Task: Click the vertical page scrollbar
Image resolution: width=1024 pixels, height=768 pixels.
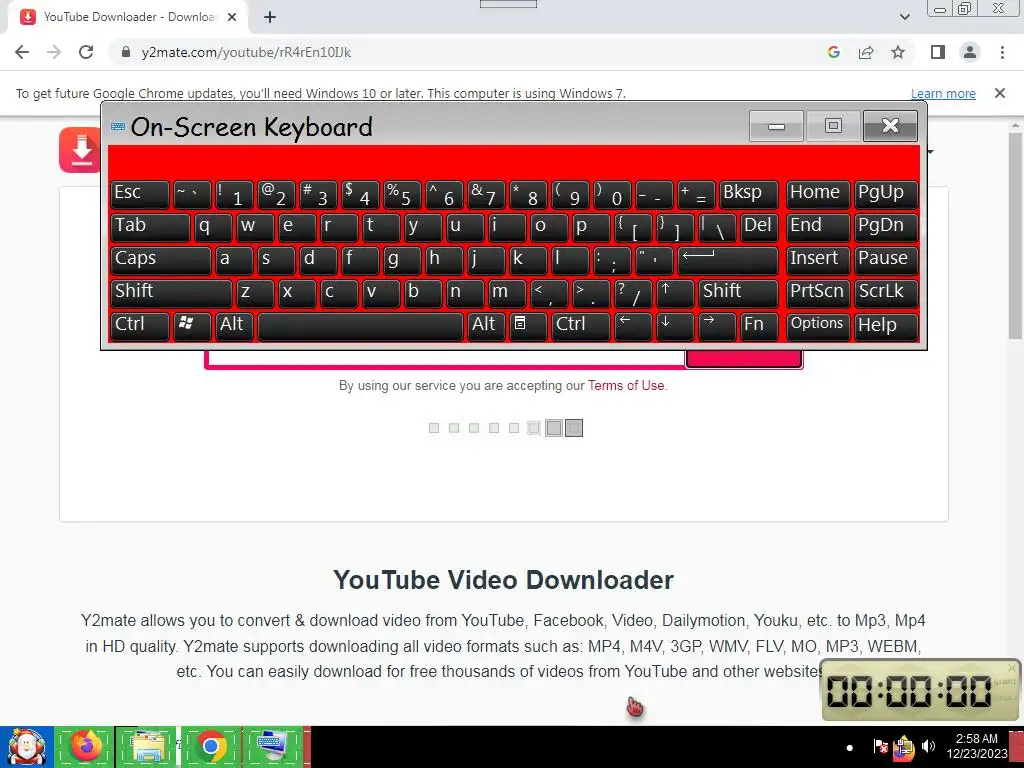Action: (x=1016, y=235)
